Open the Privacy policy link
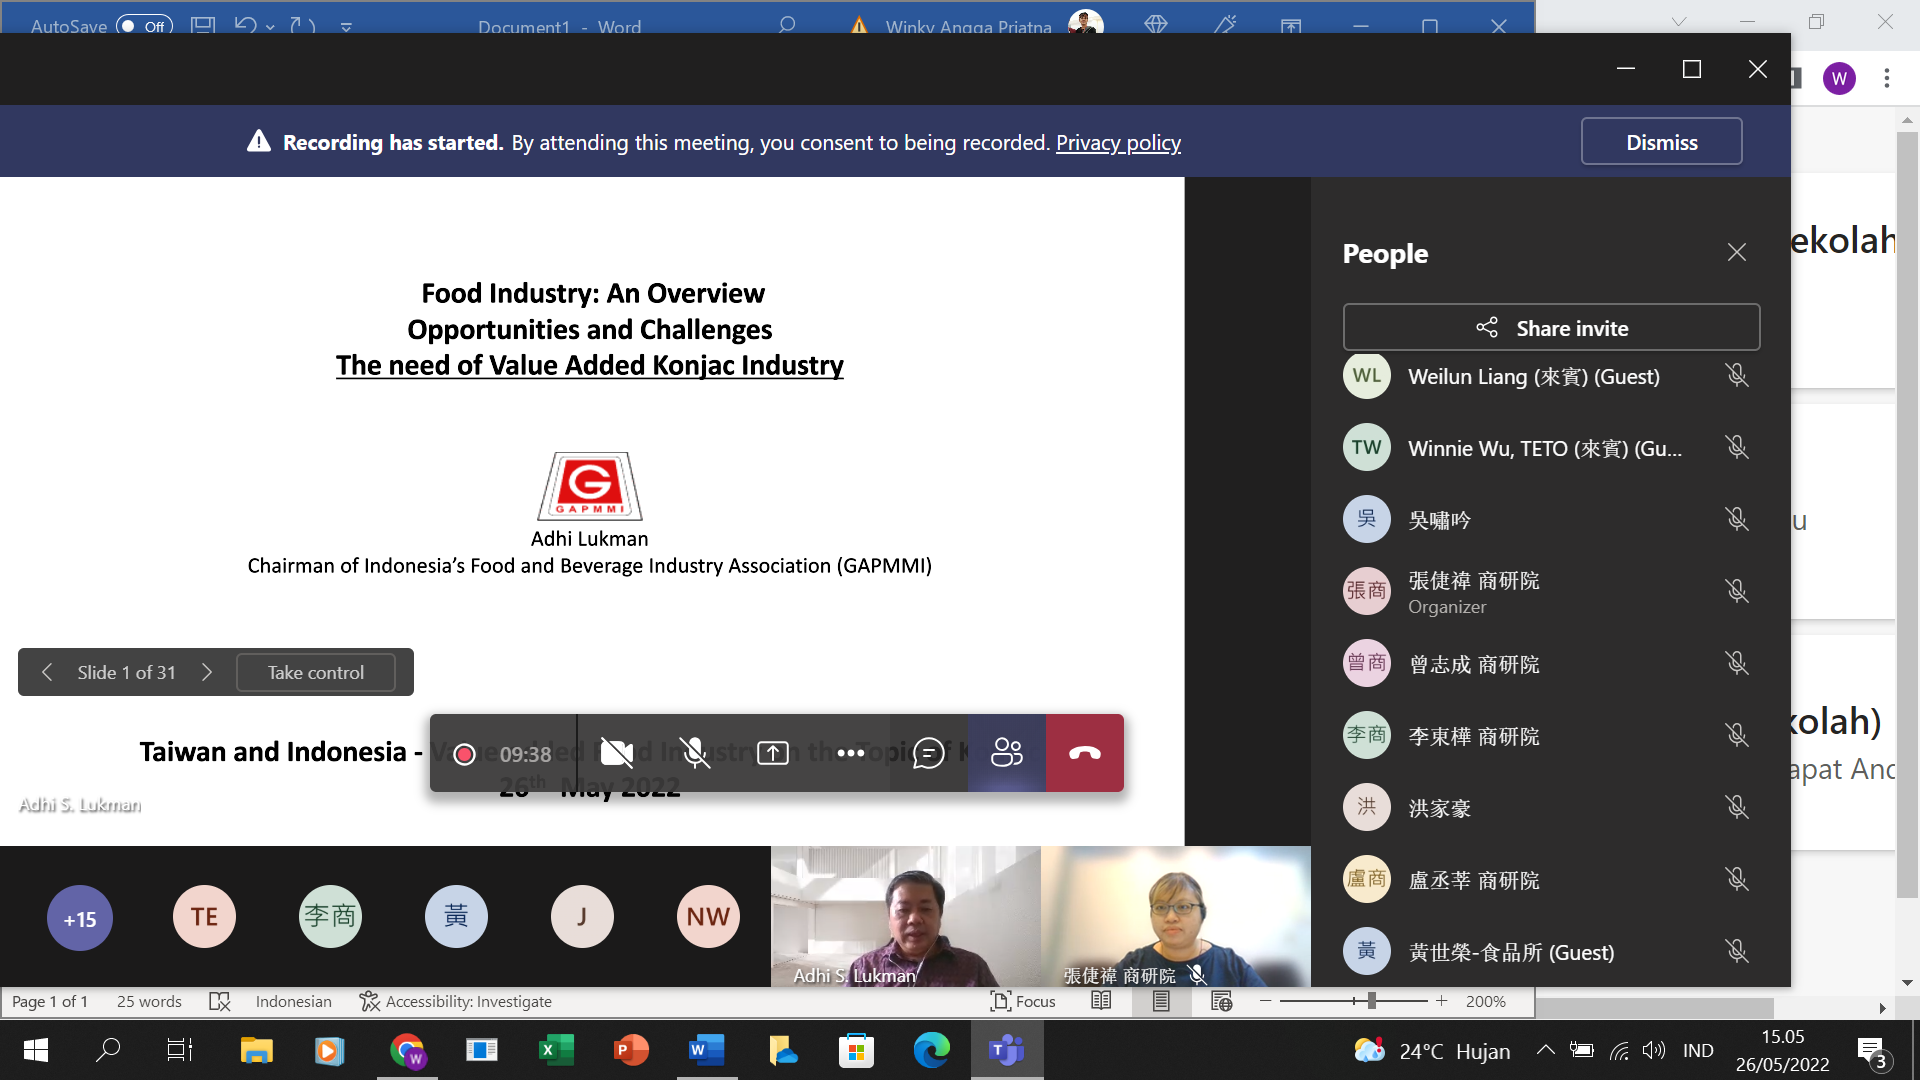The height and width of the screenshot is (1080, 1920). 1118,142
